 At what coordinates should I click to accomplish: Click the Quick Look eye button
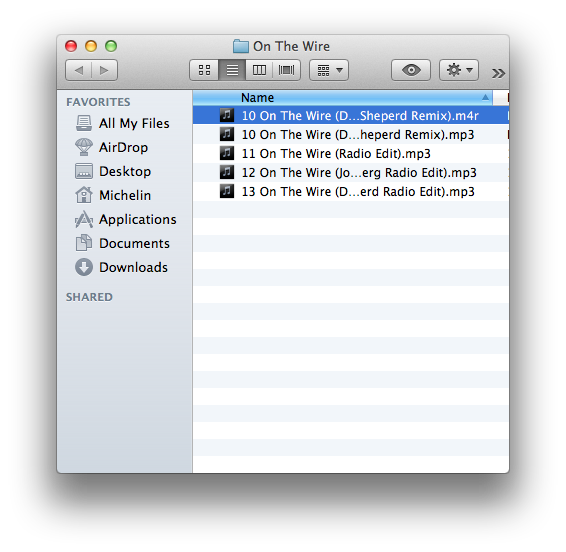coord(411,70)
